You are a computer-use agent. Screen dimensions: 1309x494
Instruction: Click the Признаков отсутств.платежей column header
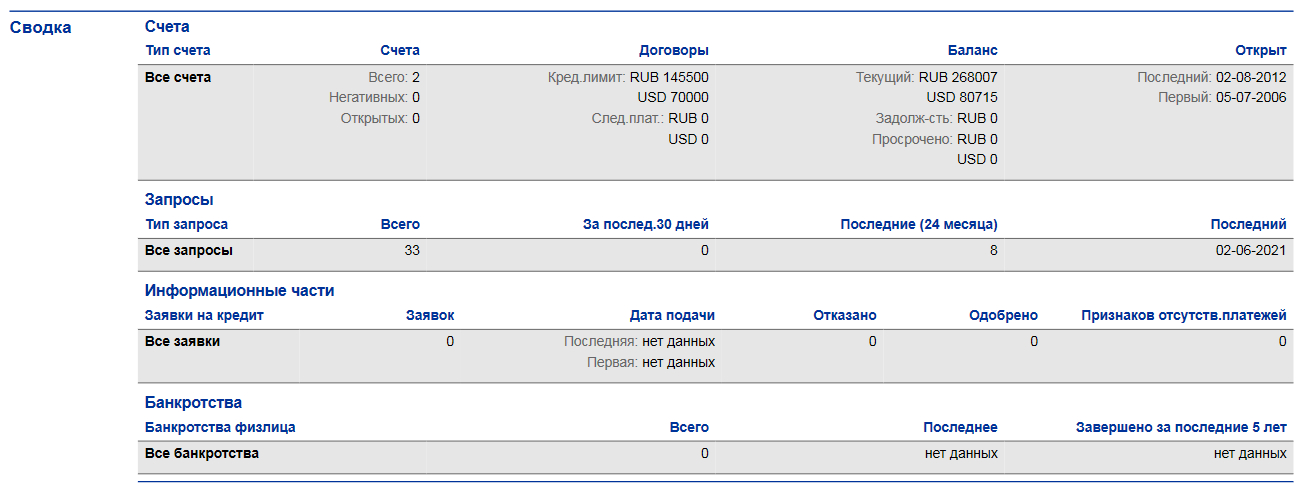click(x=1184, y=315)
